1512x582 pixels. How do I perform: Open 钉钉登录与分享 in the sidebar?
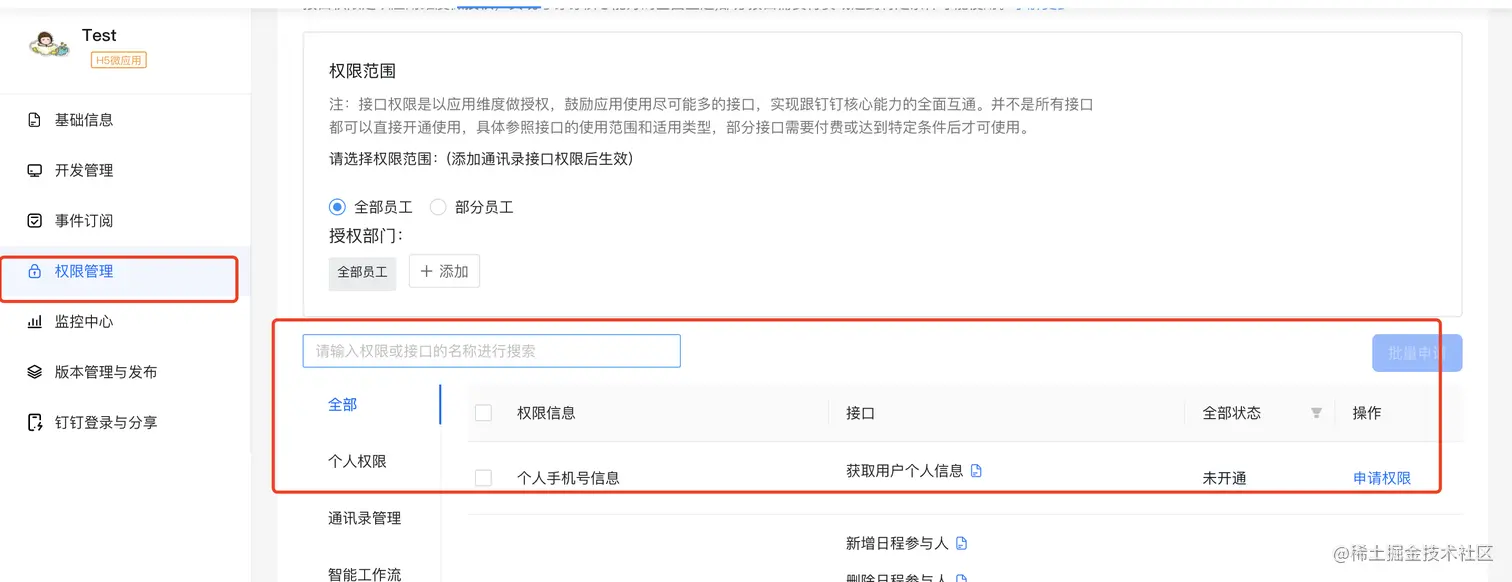tap(106, 423)
